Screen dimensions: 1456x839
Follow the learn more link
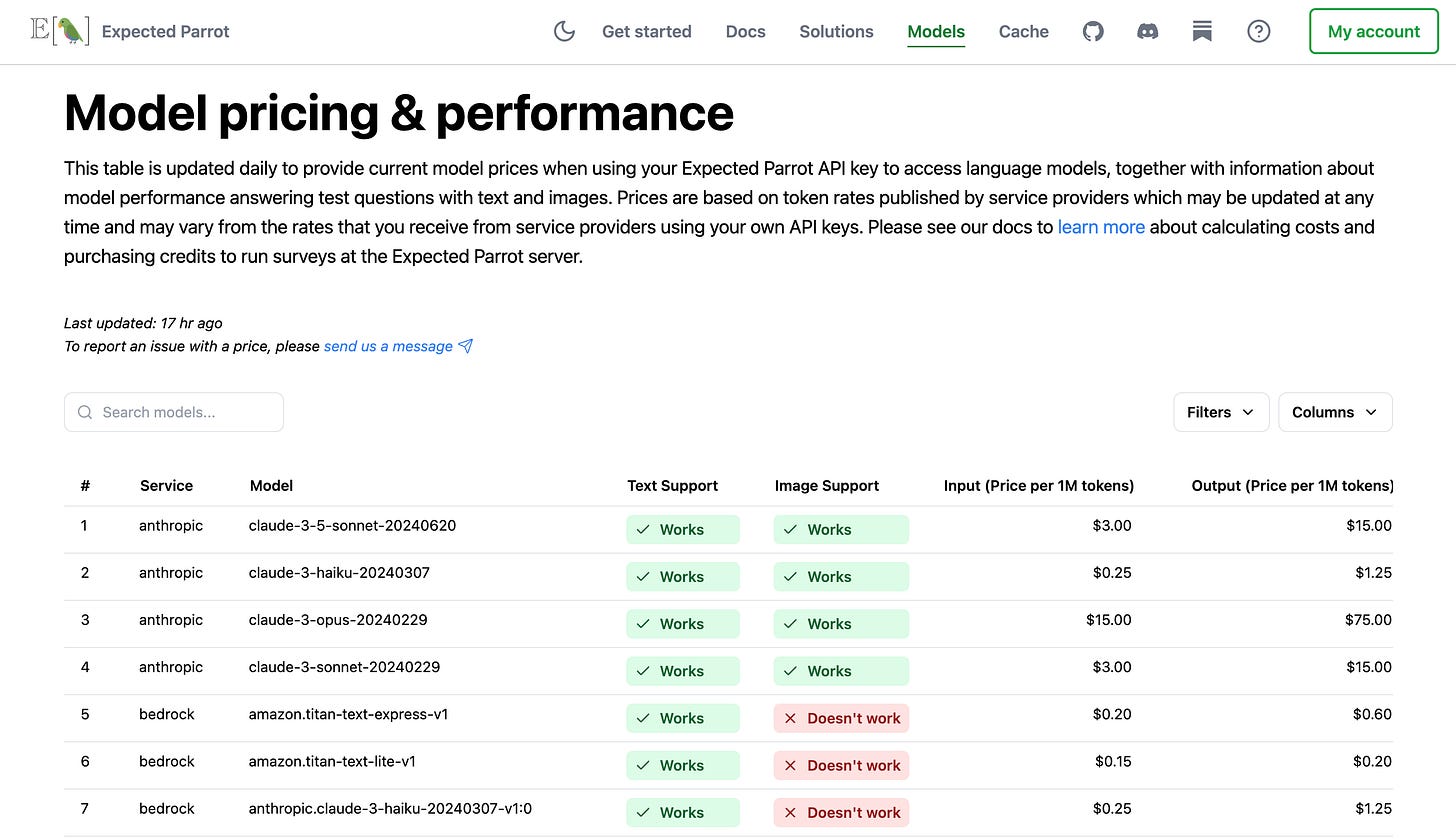pos(1101,227)
